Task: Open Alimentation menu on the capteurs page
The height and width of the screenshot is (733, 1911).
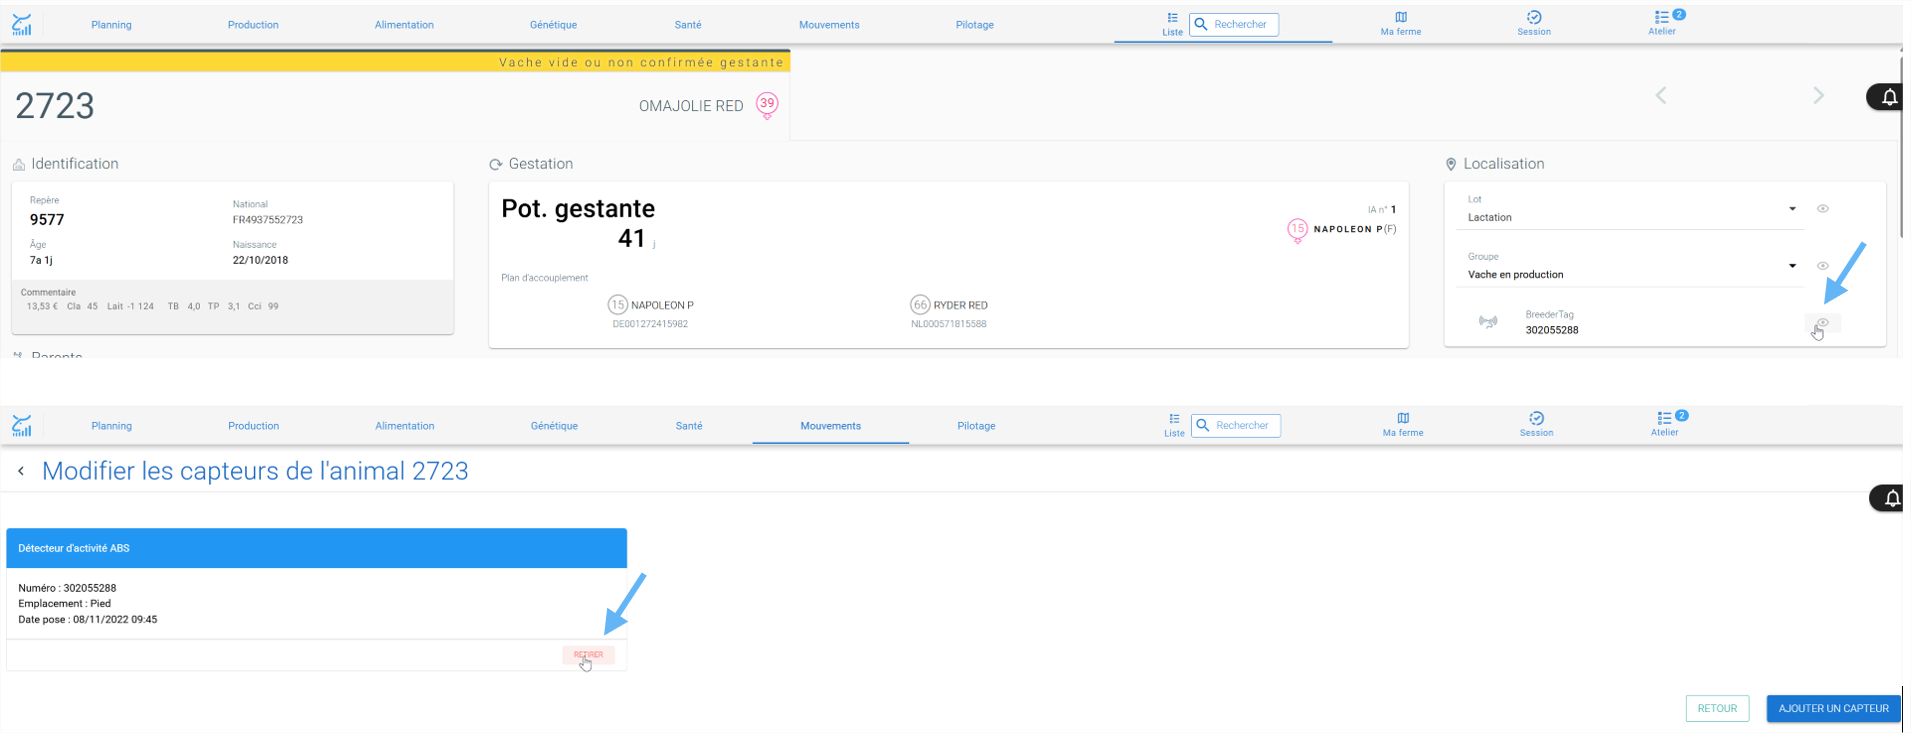Action: [405, 426]
